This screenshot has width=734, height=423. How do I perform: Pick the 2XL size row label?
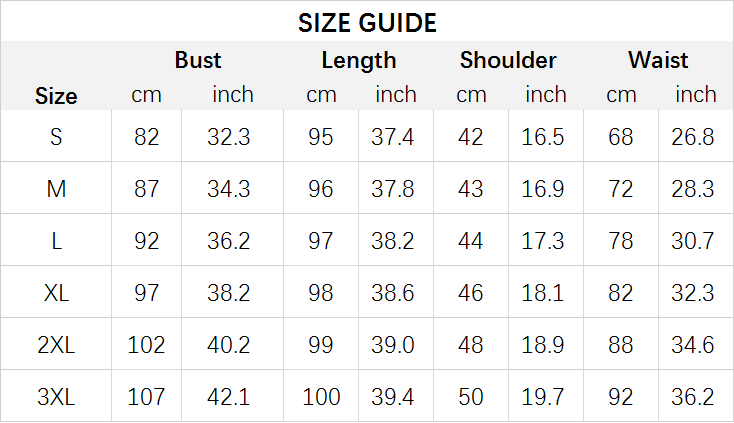tap(56, 345)
